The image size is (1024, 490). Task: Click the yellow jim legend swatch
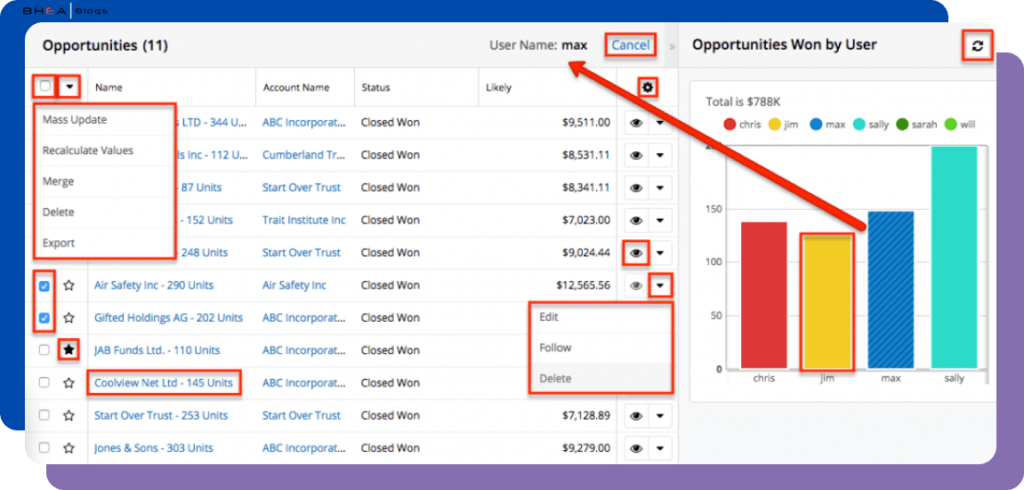click(x=774, y=124)
